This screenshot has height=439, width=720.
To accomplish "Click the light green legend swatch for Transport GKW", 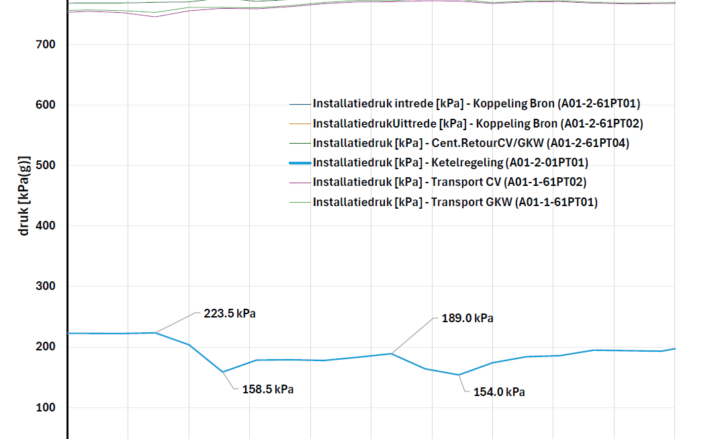I will pos(300,203).
